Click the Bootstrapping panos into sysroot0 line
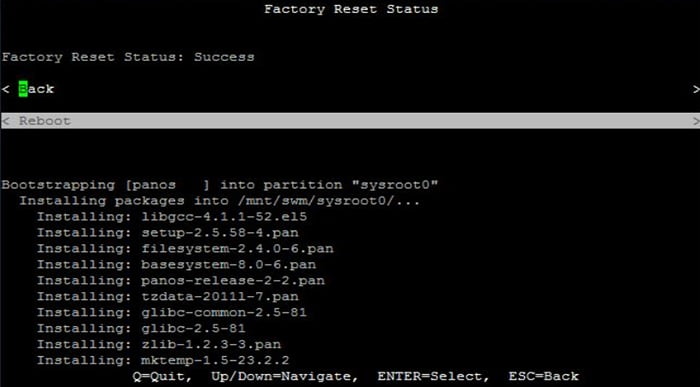Image resolution: width=700 pixels, height=387 pixels. (x=220, y=185)
